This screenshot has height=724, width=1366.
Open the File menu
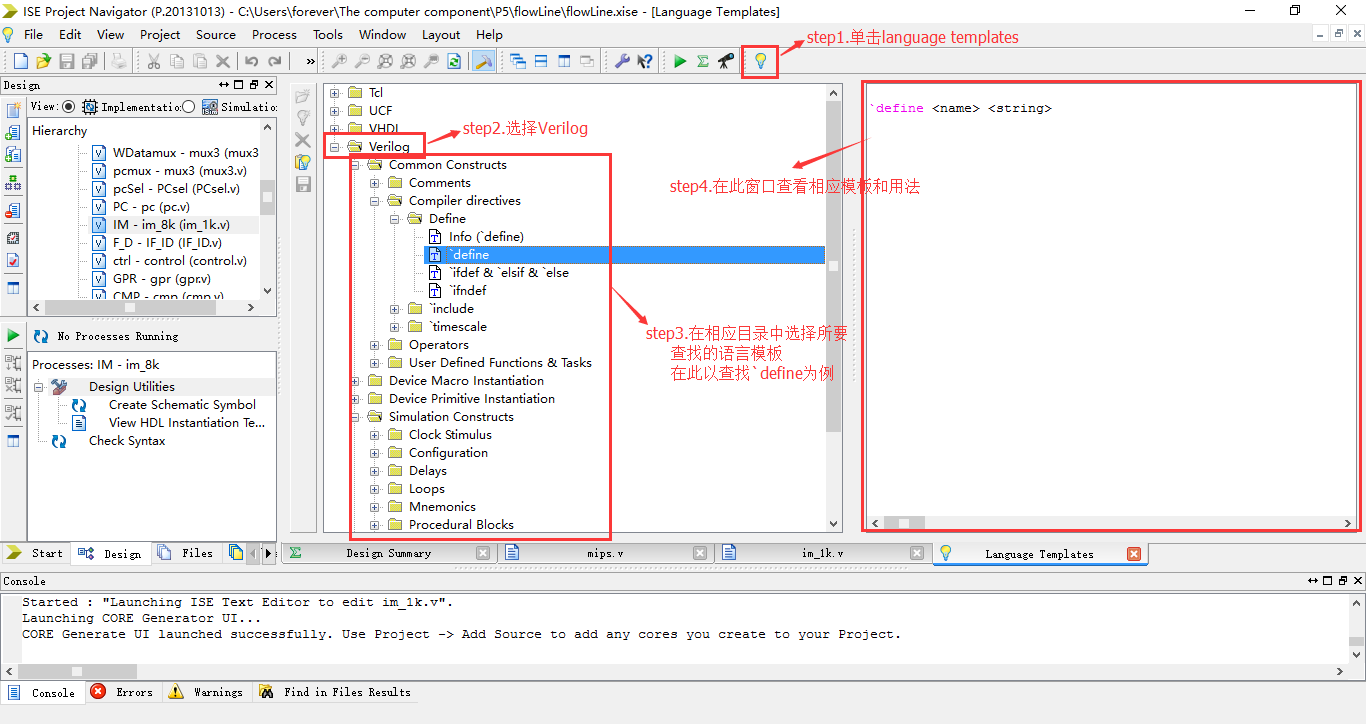33,34
